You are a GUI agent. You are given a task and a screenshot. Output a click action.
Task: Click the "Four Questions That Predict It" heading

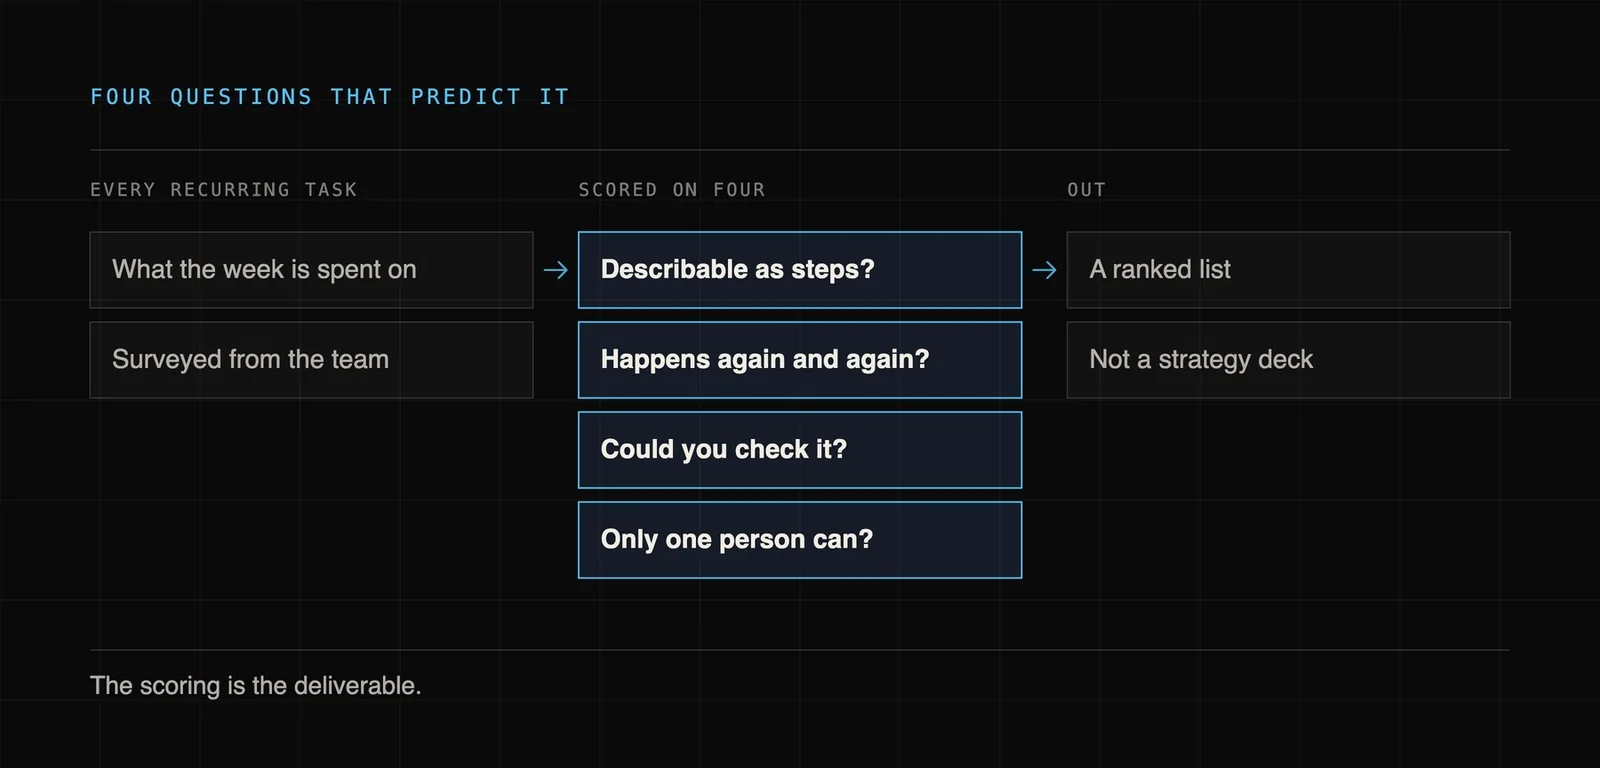coord(330,97)
